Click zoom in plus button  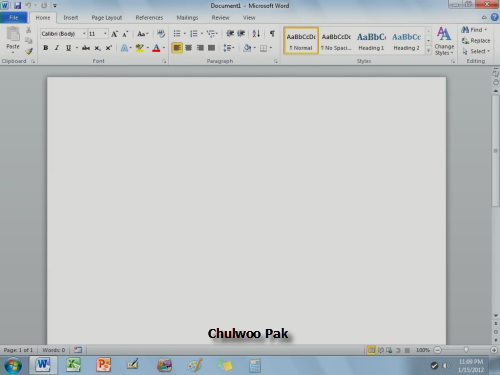494,350
